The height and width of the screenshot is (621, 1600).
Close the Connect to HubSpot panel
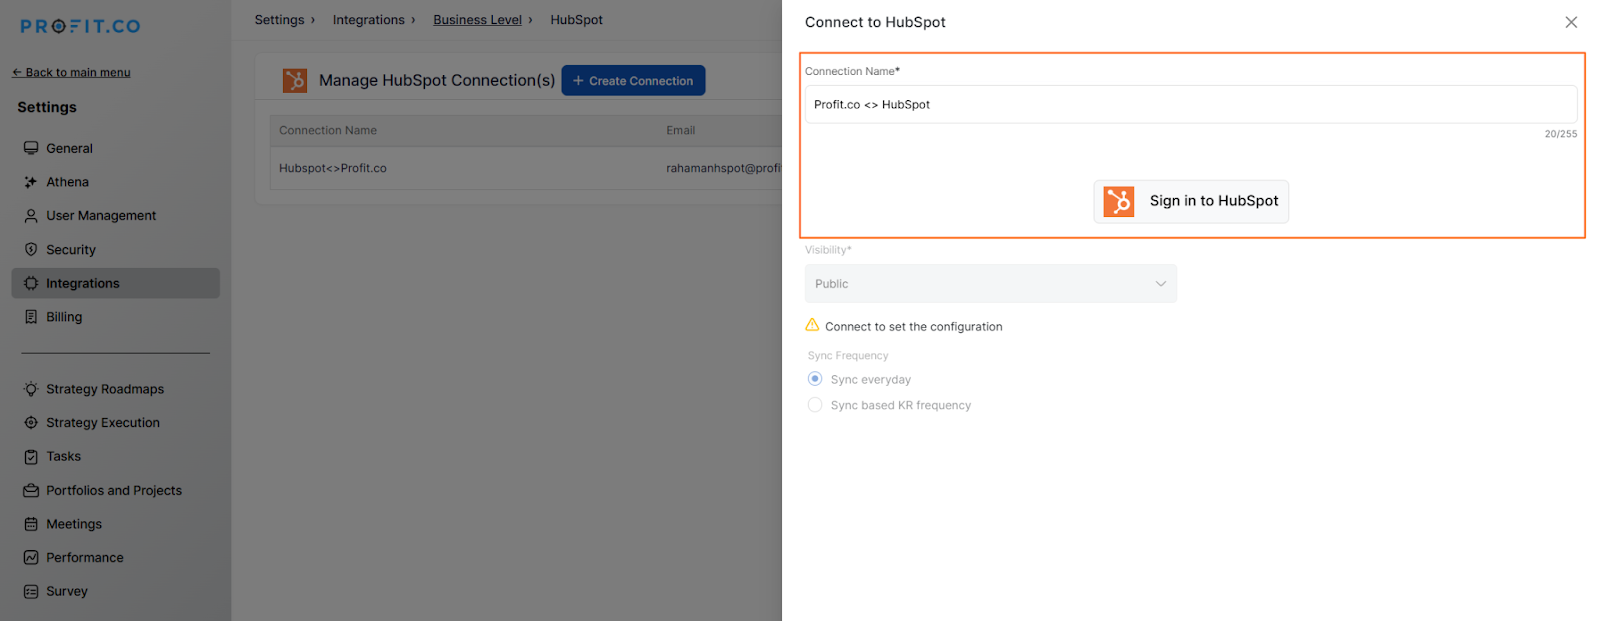point(1571,22)
